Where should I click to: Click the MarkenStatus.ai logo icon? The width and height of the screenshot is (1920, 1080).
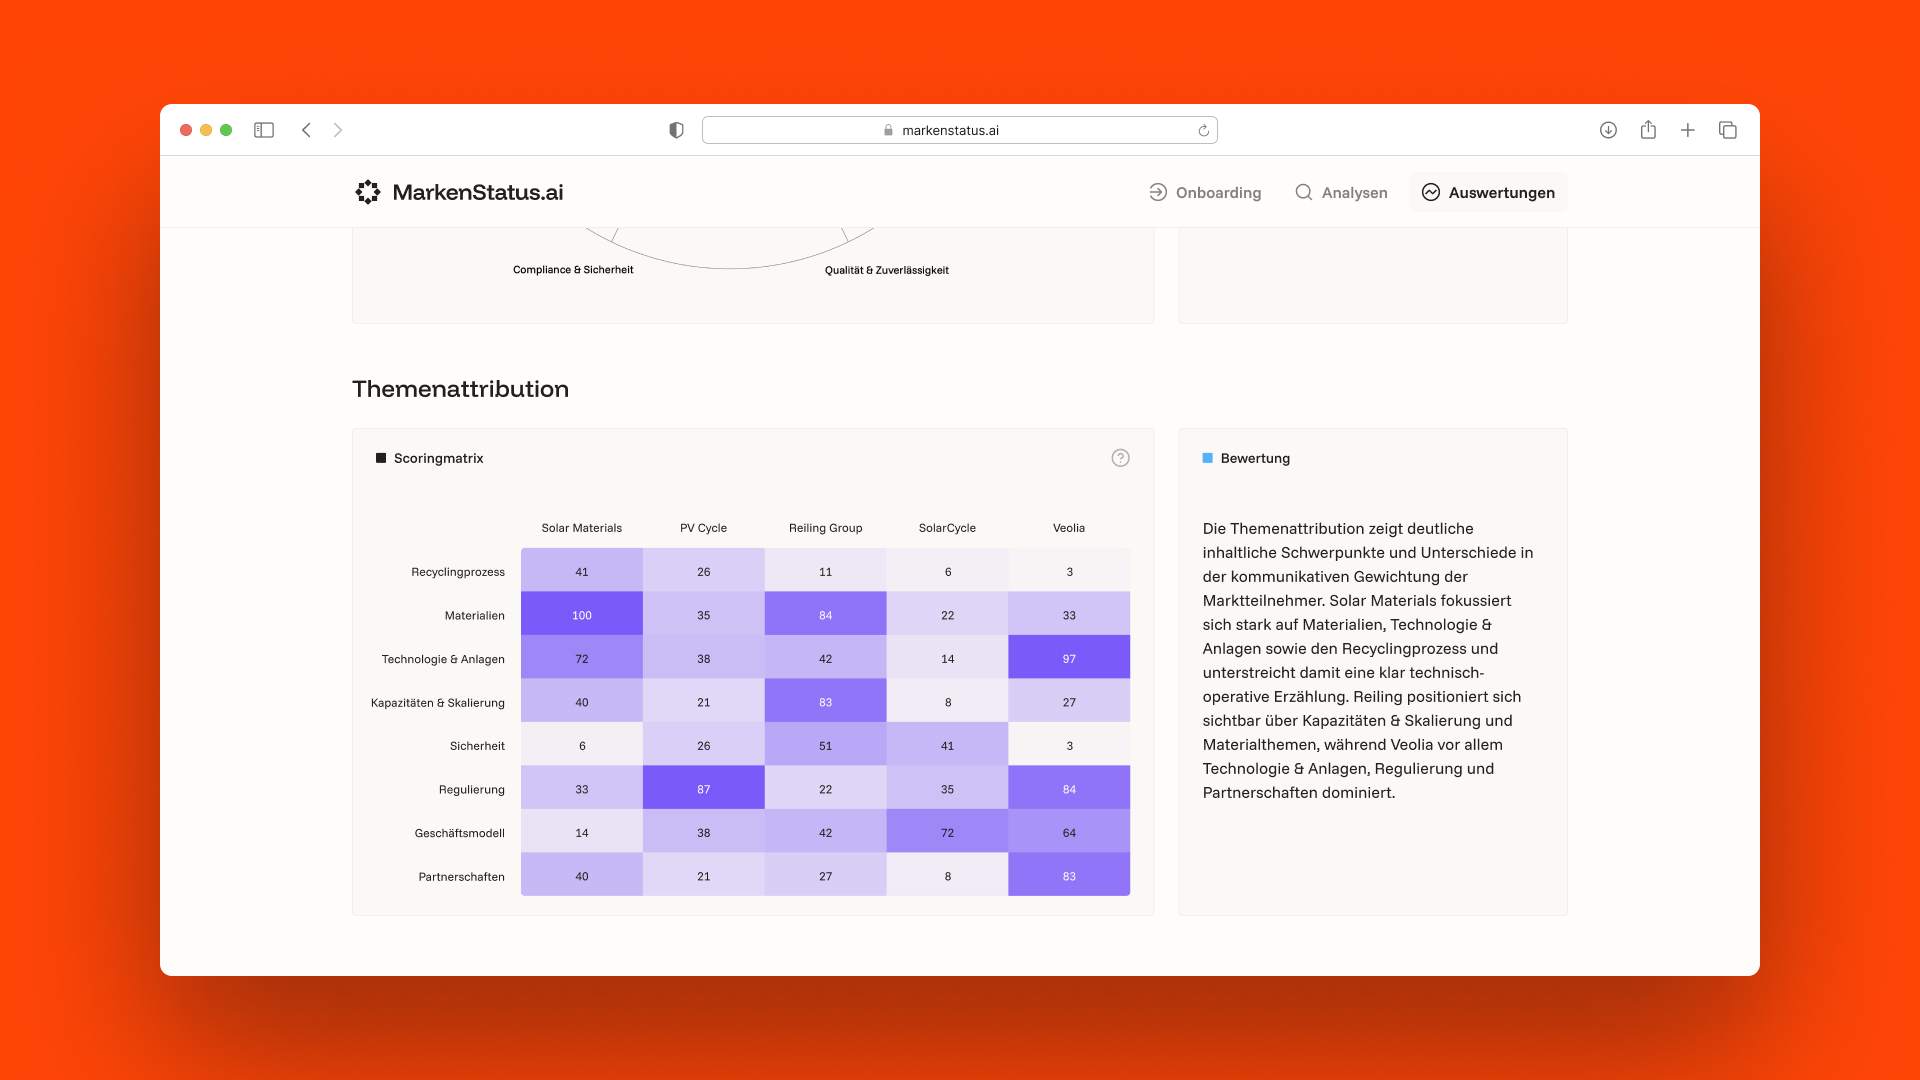368,192
